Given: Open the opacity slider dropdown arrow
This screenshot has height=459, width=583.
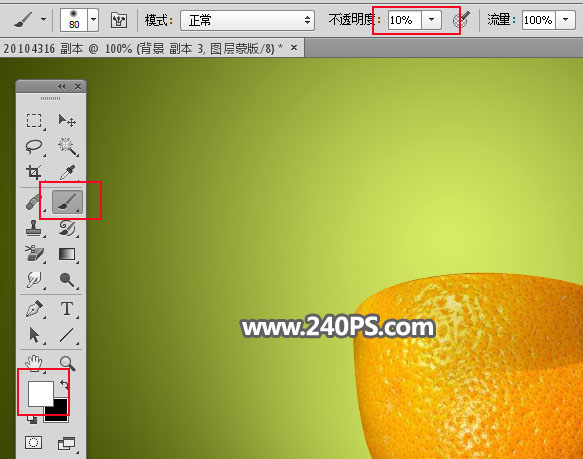Looking at the screenshot, I should coord(431,20).
